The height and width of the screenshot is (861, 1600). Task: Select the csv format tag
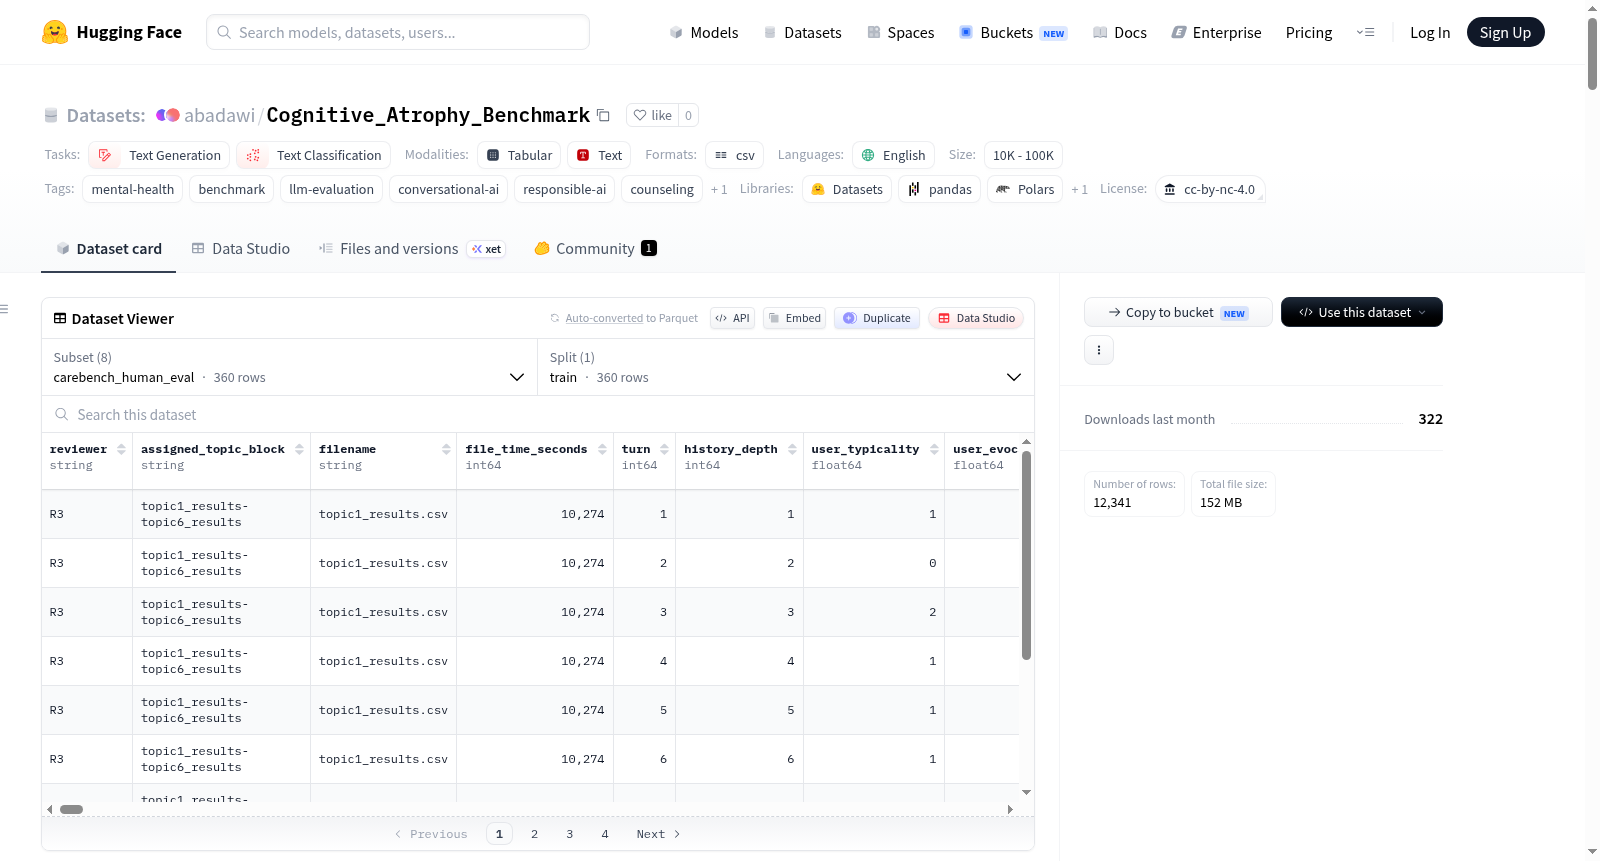[734, 155]
